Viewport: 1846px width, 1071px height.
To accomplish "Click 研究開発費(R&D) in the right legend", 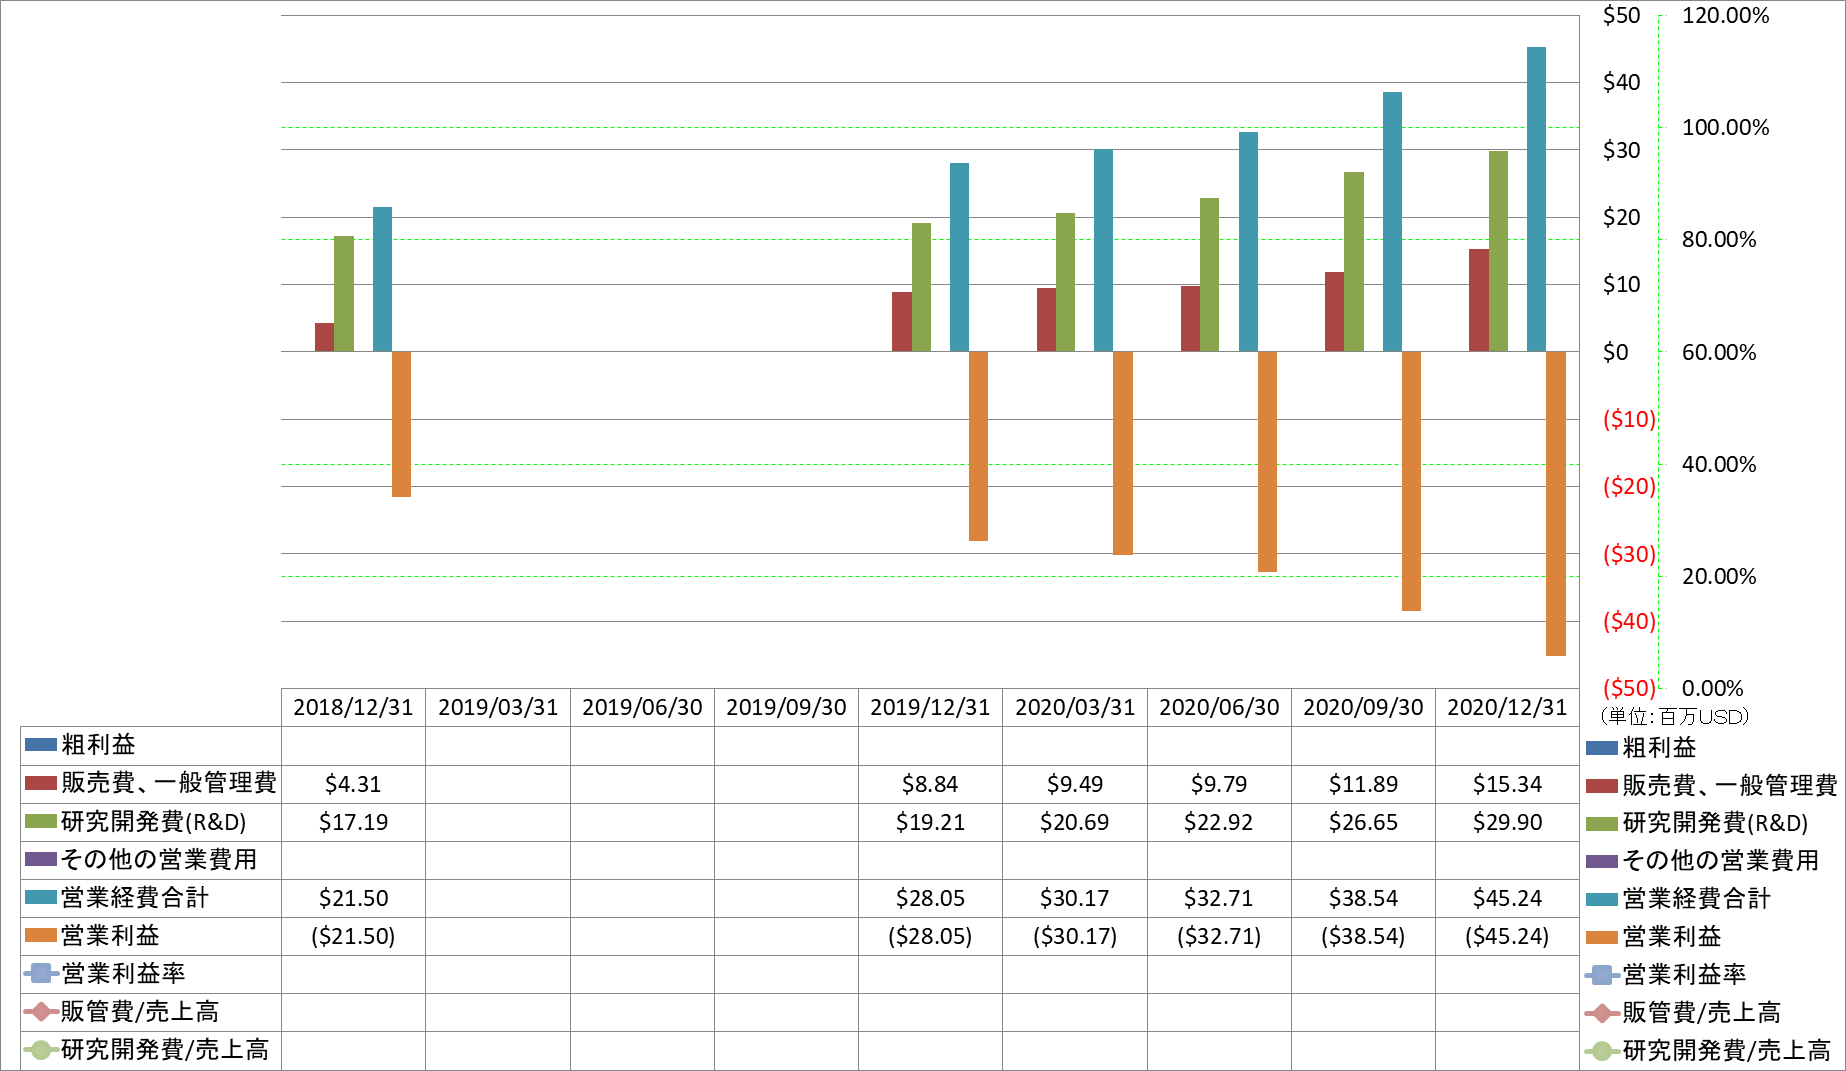I will pos(1715,823).
